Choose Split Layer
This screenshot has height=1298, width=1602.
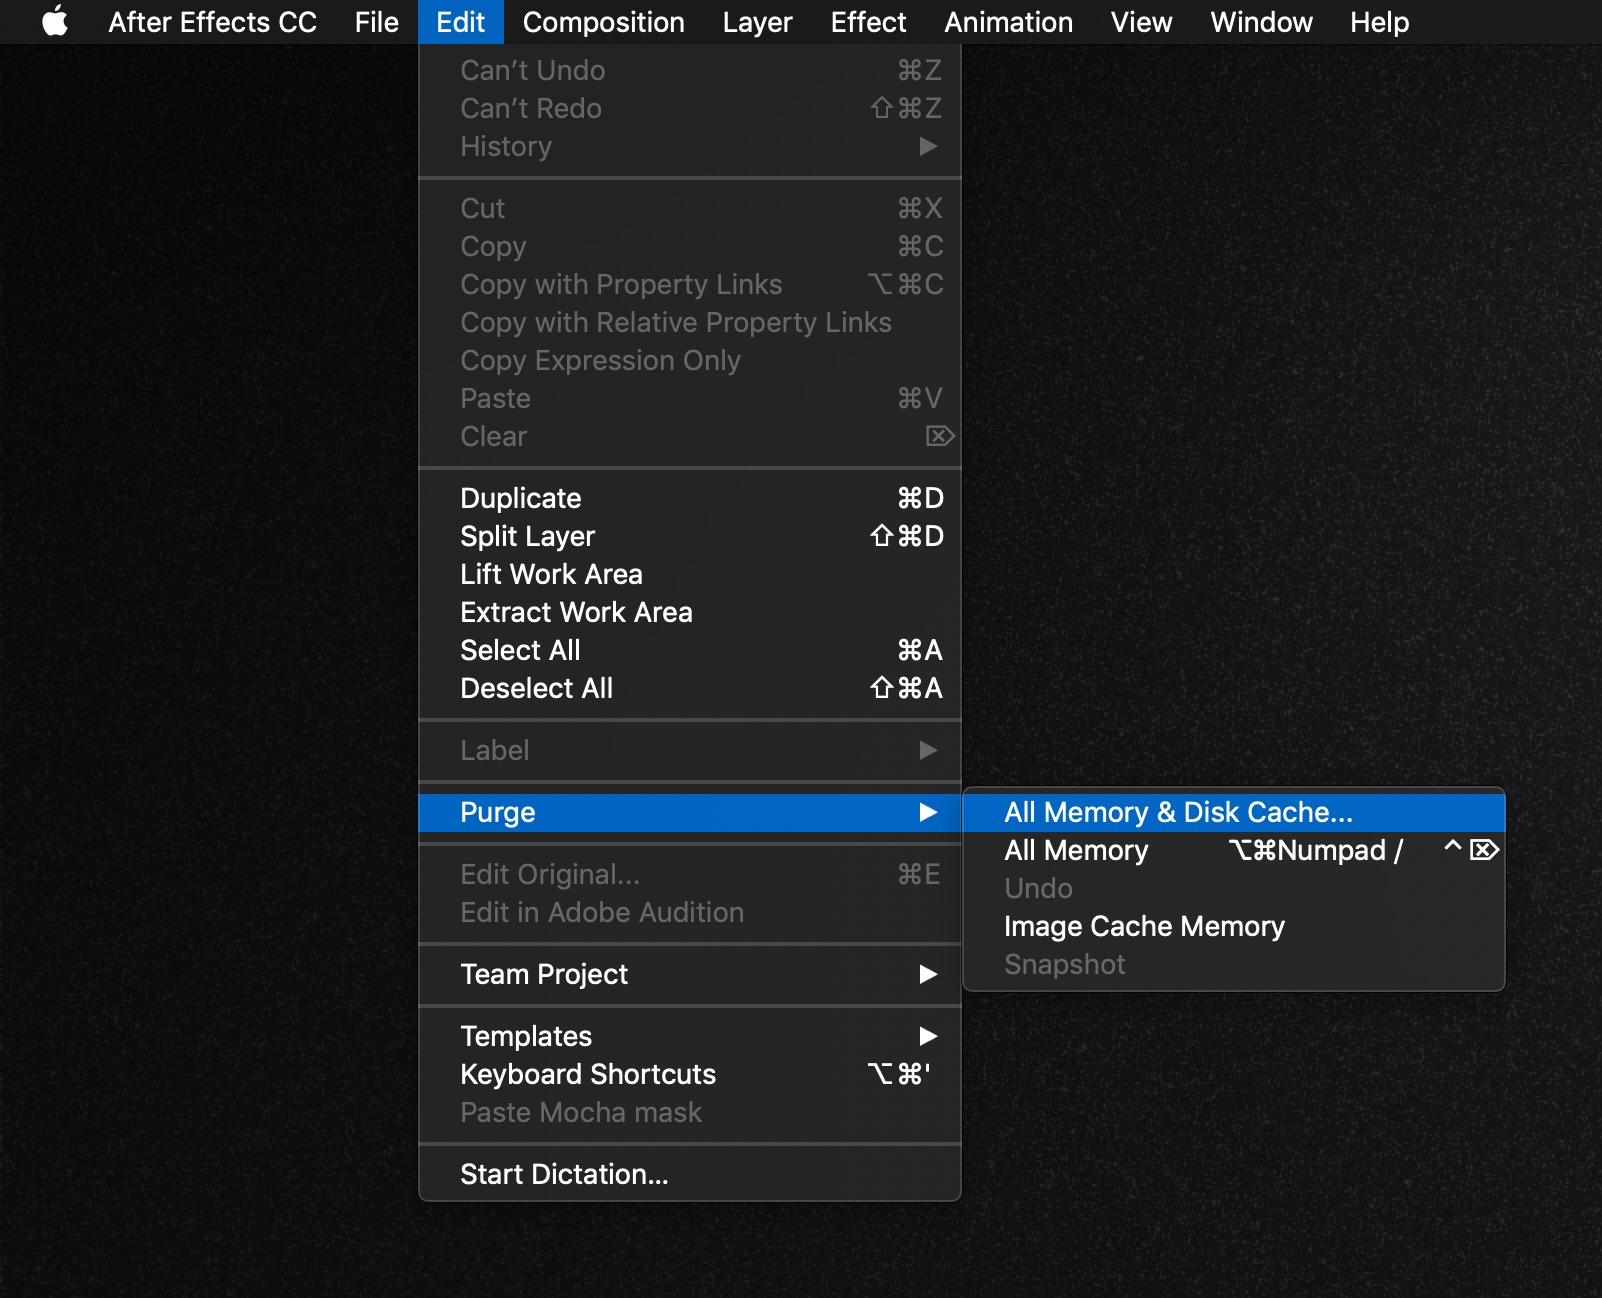(x=690, y=536)
